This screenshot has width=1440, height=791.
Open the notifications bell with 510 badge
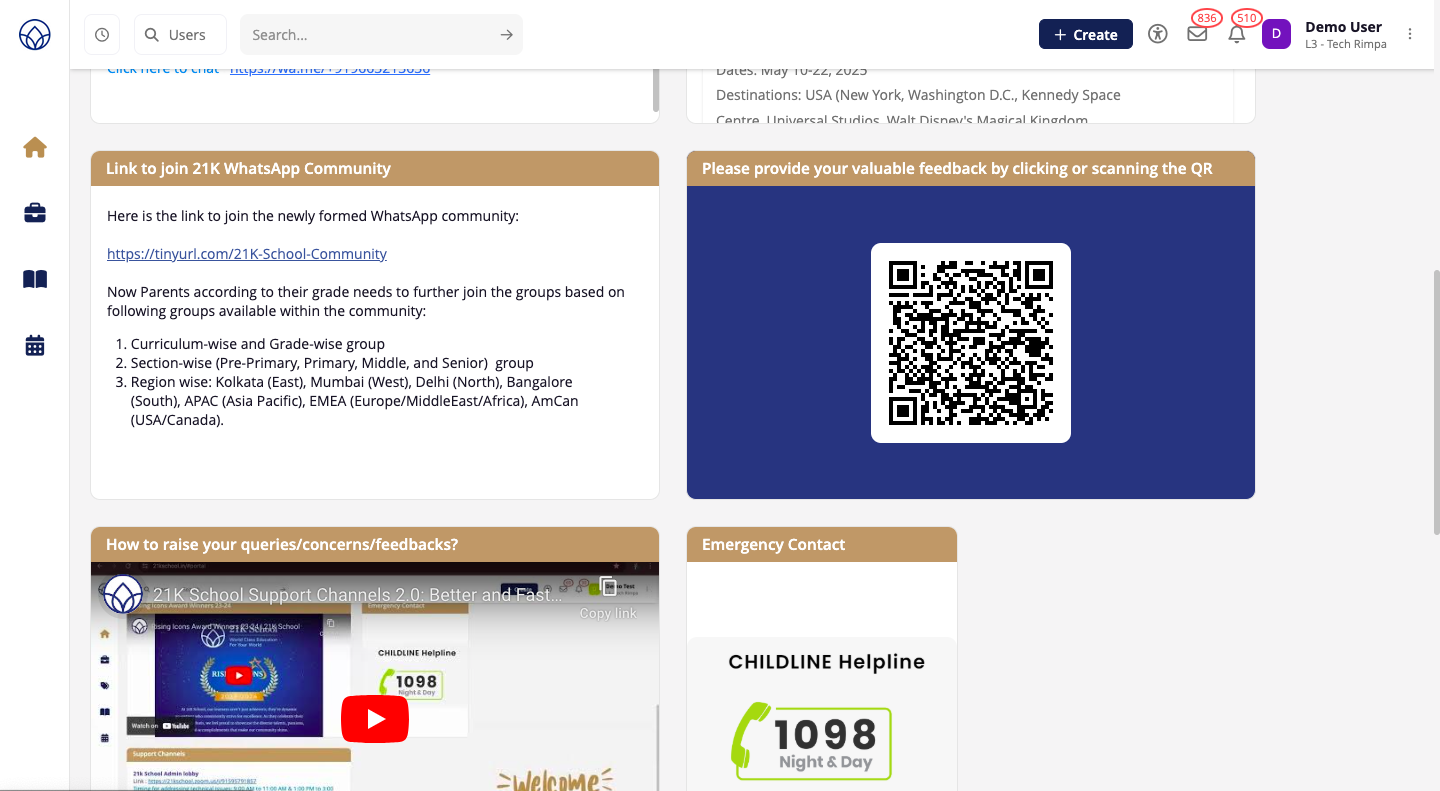1237,34
